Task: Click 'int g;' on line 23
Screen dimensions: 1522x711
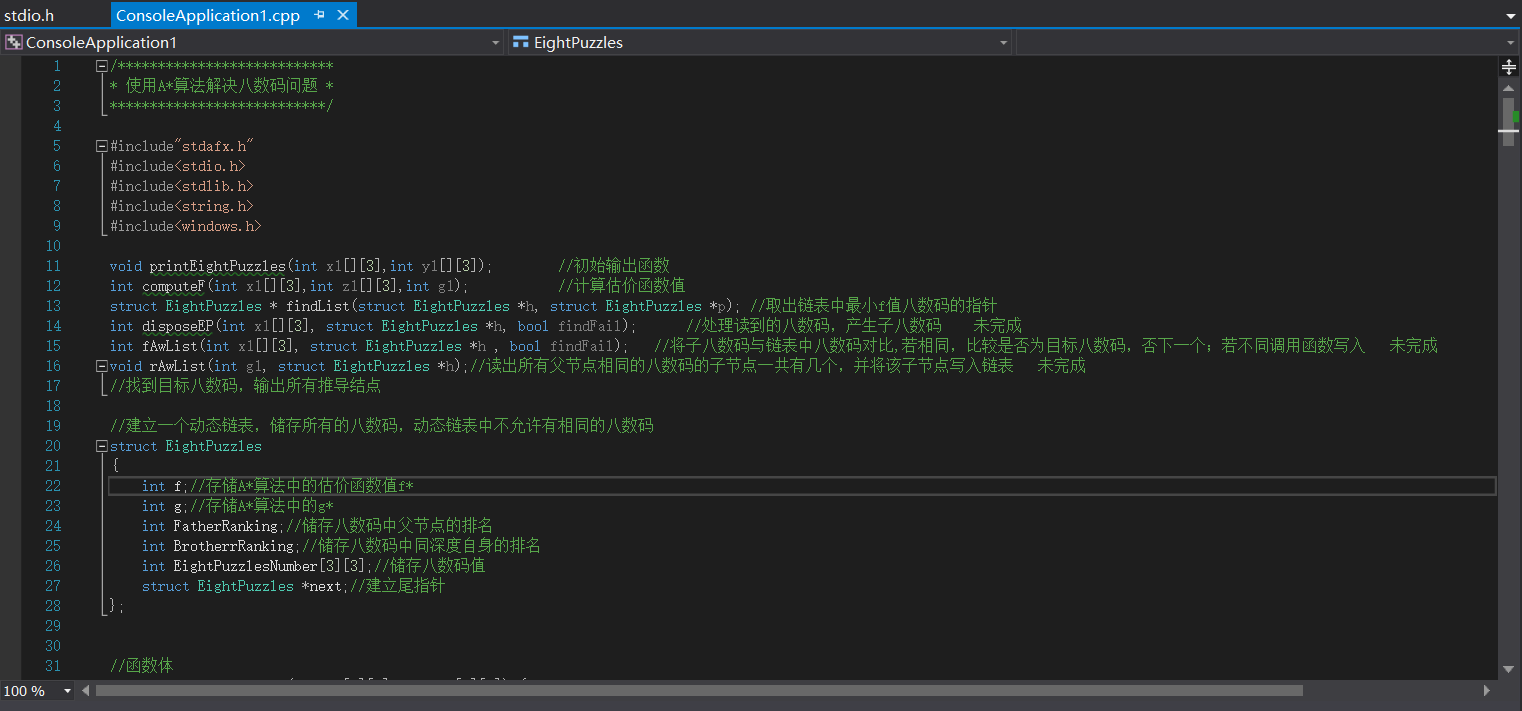Action: pyautogui.click(x=165, y=506)
